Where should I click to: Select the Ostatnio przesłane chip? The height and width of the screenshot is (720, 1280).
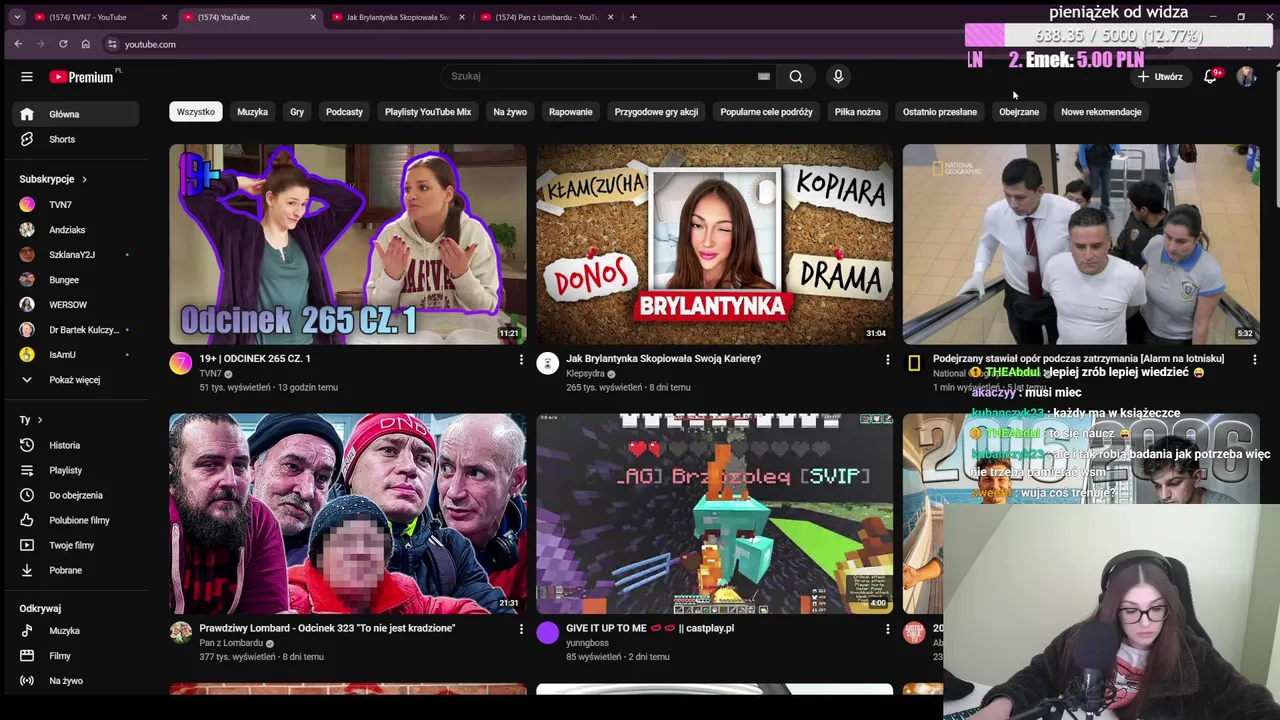940,112
